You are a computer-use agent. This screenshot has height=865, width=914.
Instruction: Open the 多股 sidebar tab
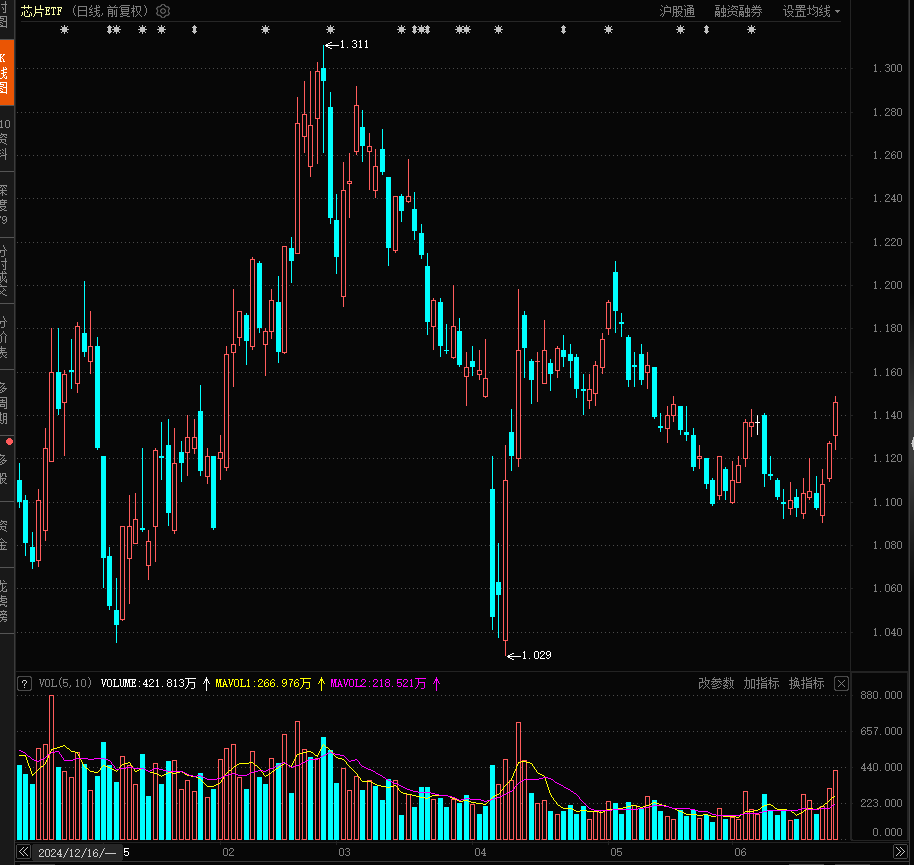pyautogui.click(x=6, y=469)
